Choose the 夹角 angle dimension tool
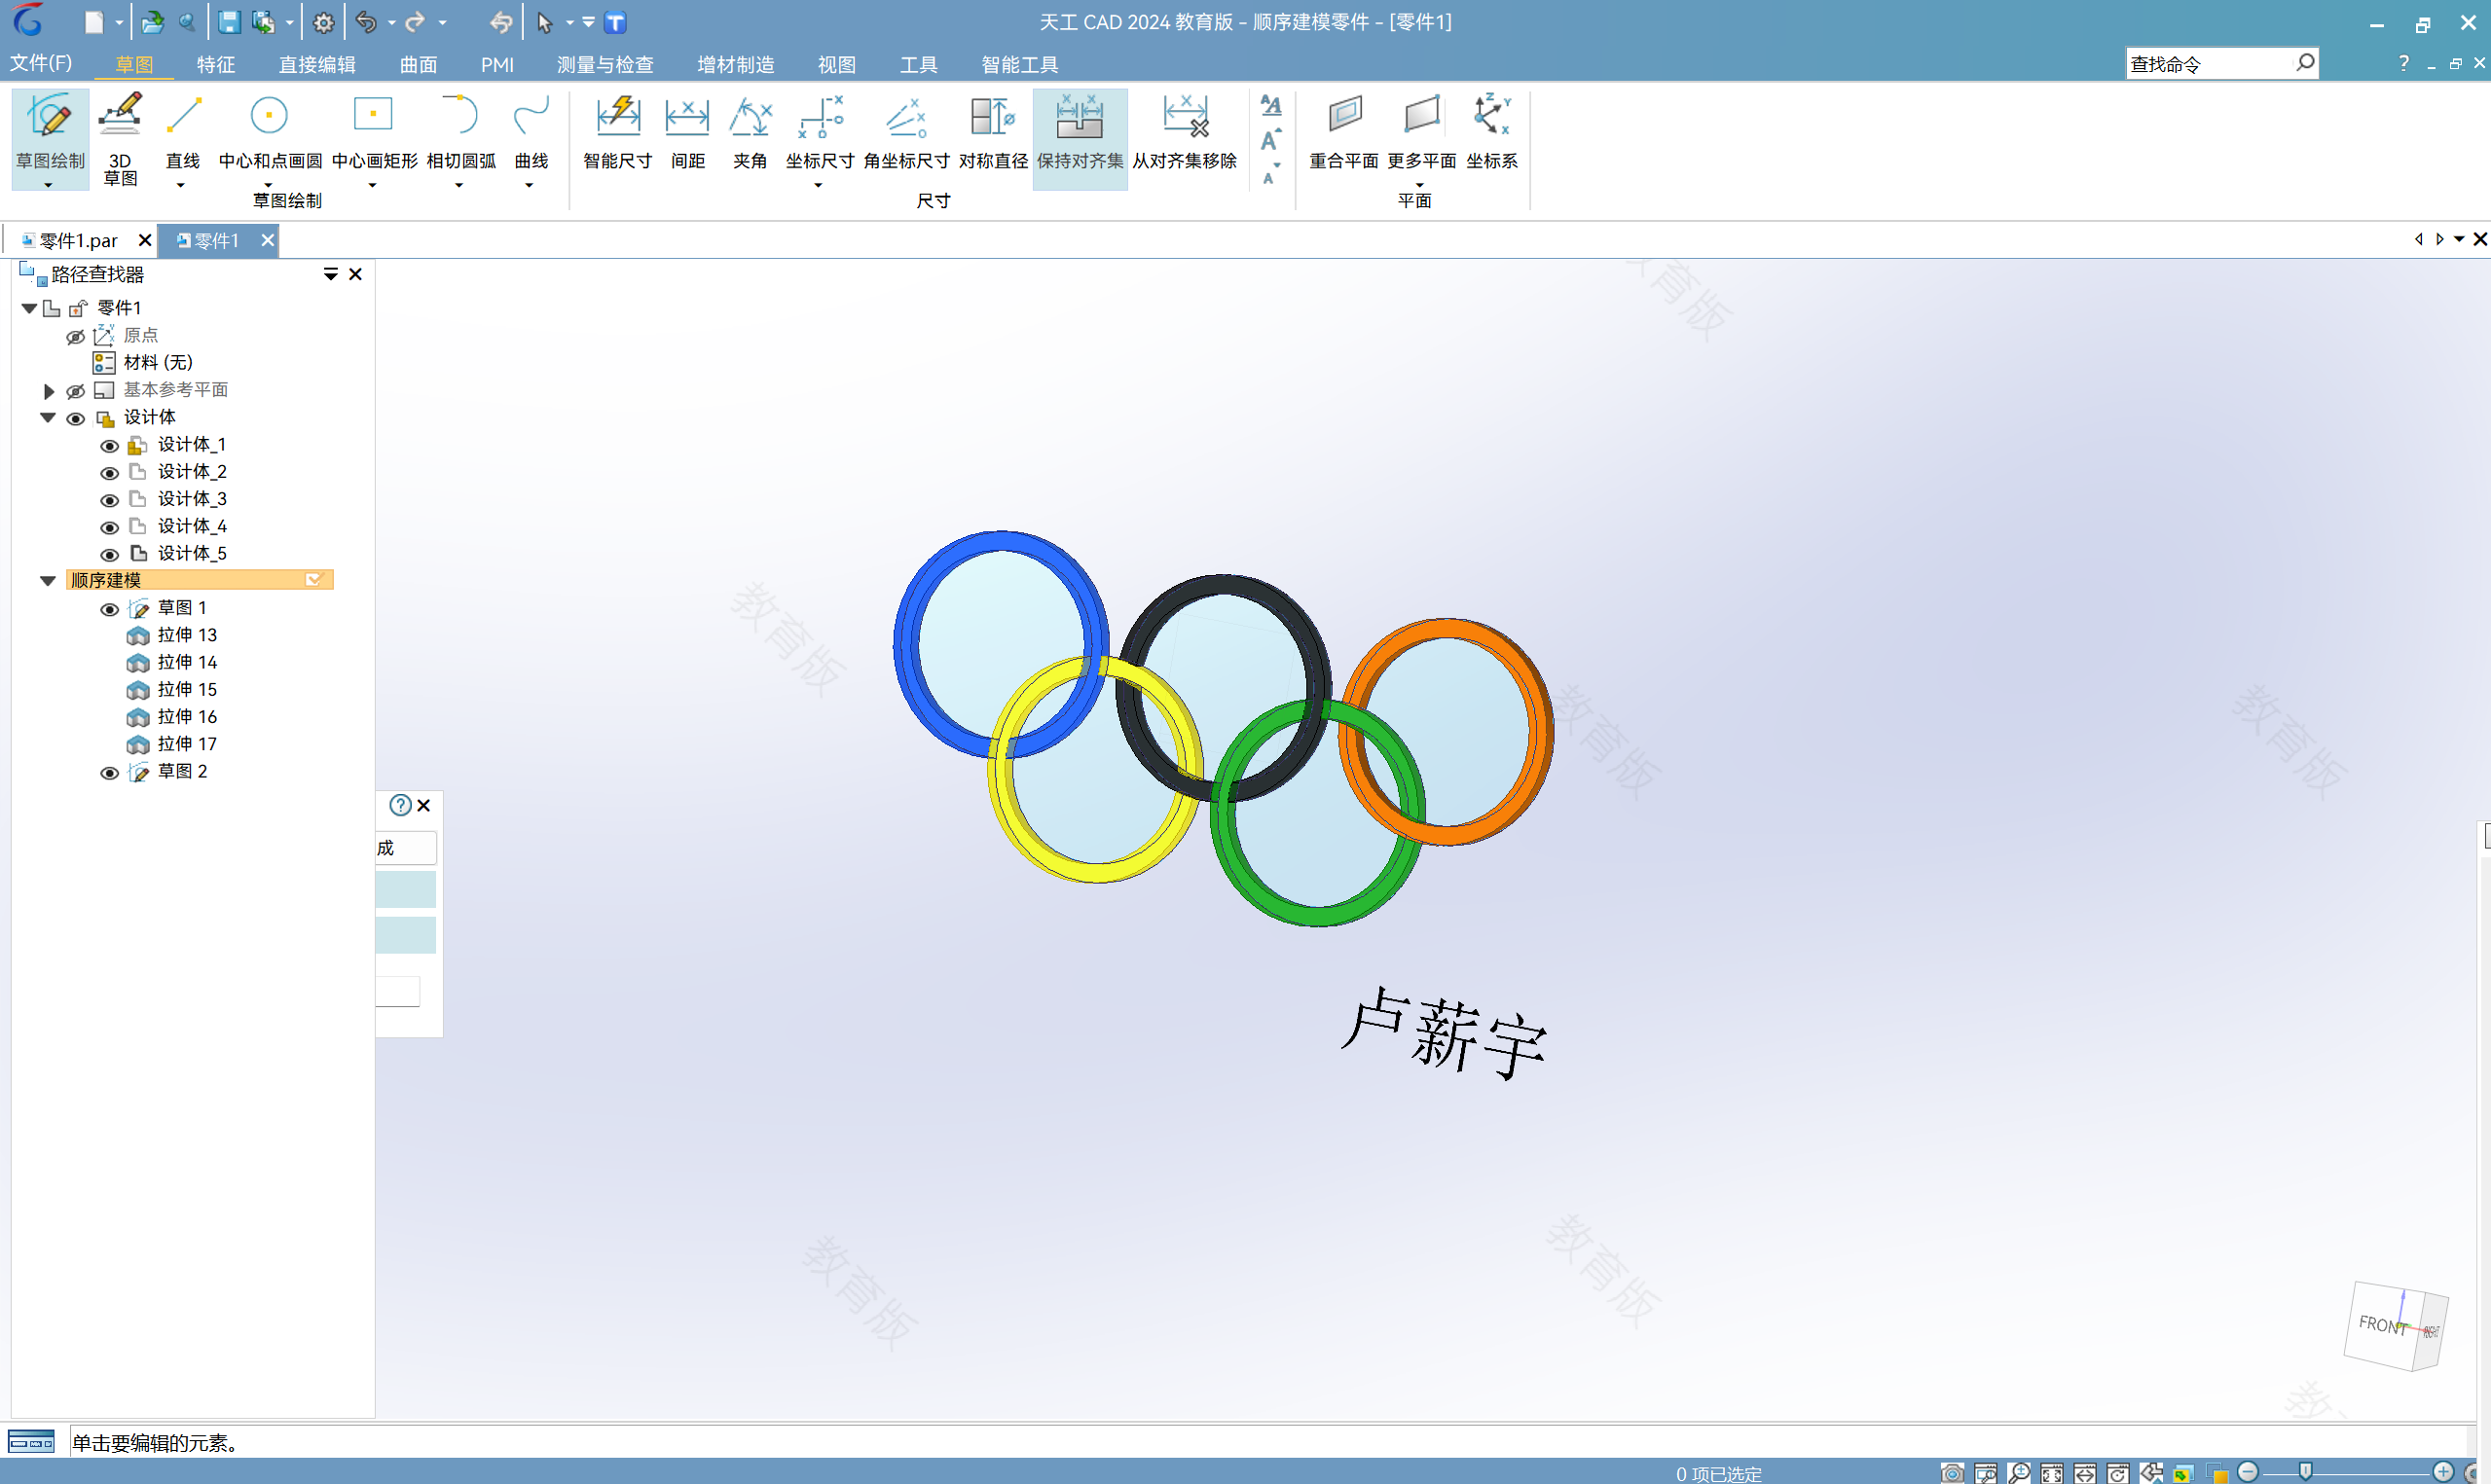The image size is (2491, 1484). click(750, 134)
